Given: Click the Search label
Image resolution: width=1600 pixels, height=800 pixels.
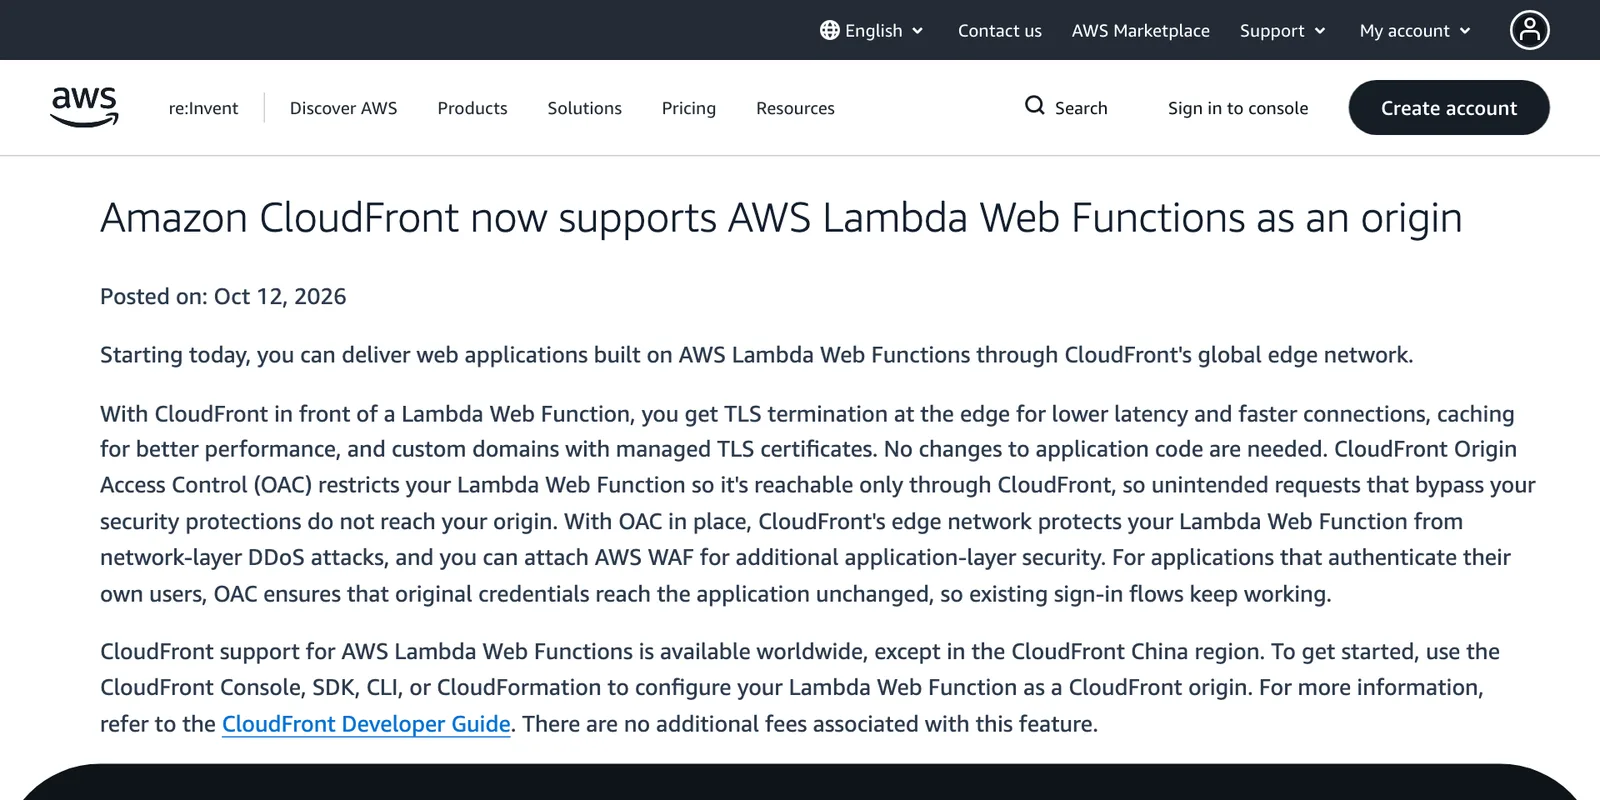Looking at the screenshot, I should (1081, 108).
